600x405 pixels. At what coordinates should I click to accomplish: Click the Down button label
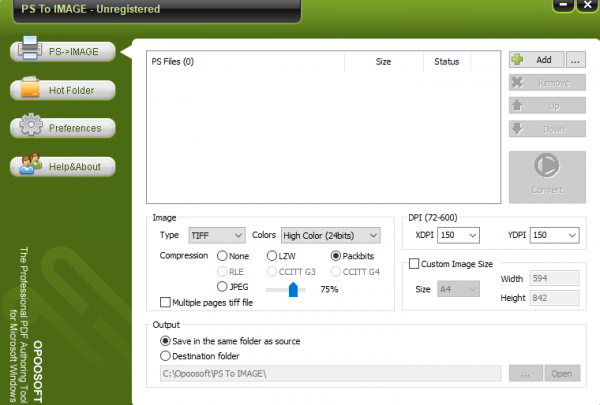554,129
